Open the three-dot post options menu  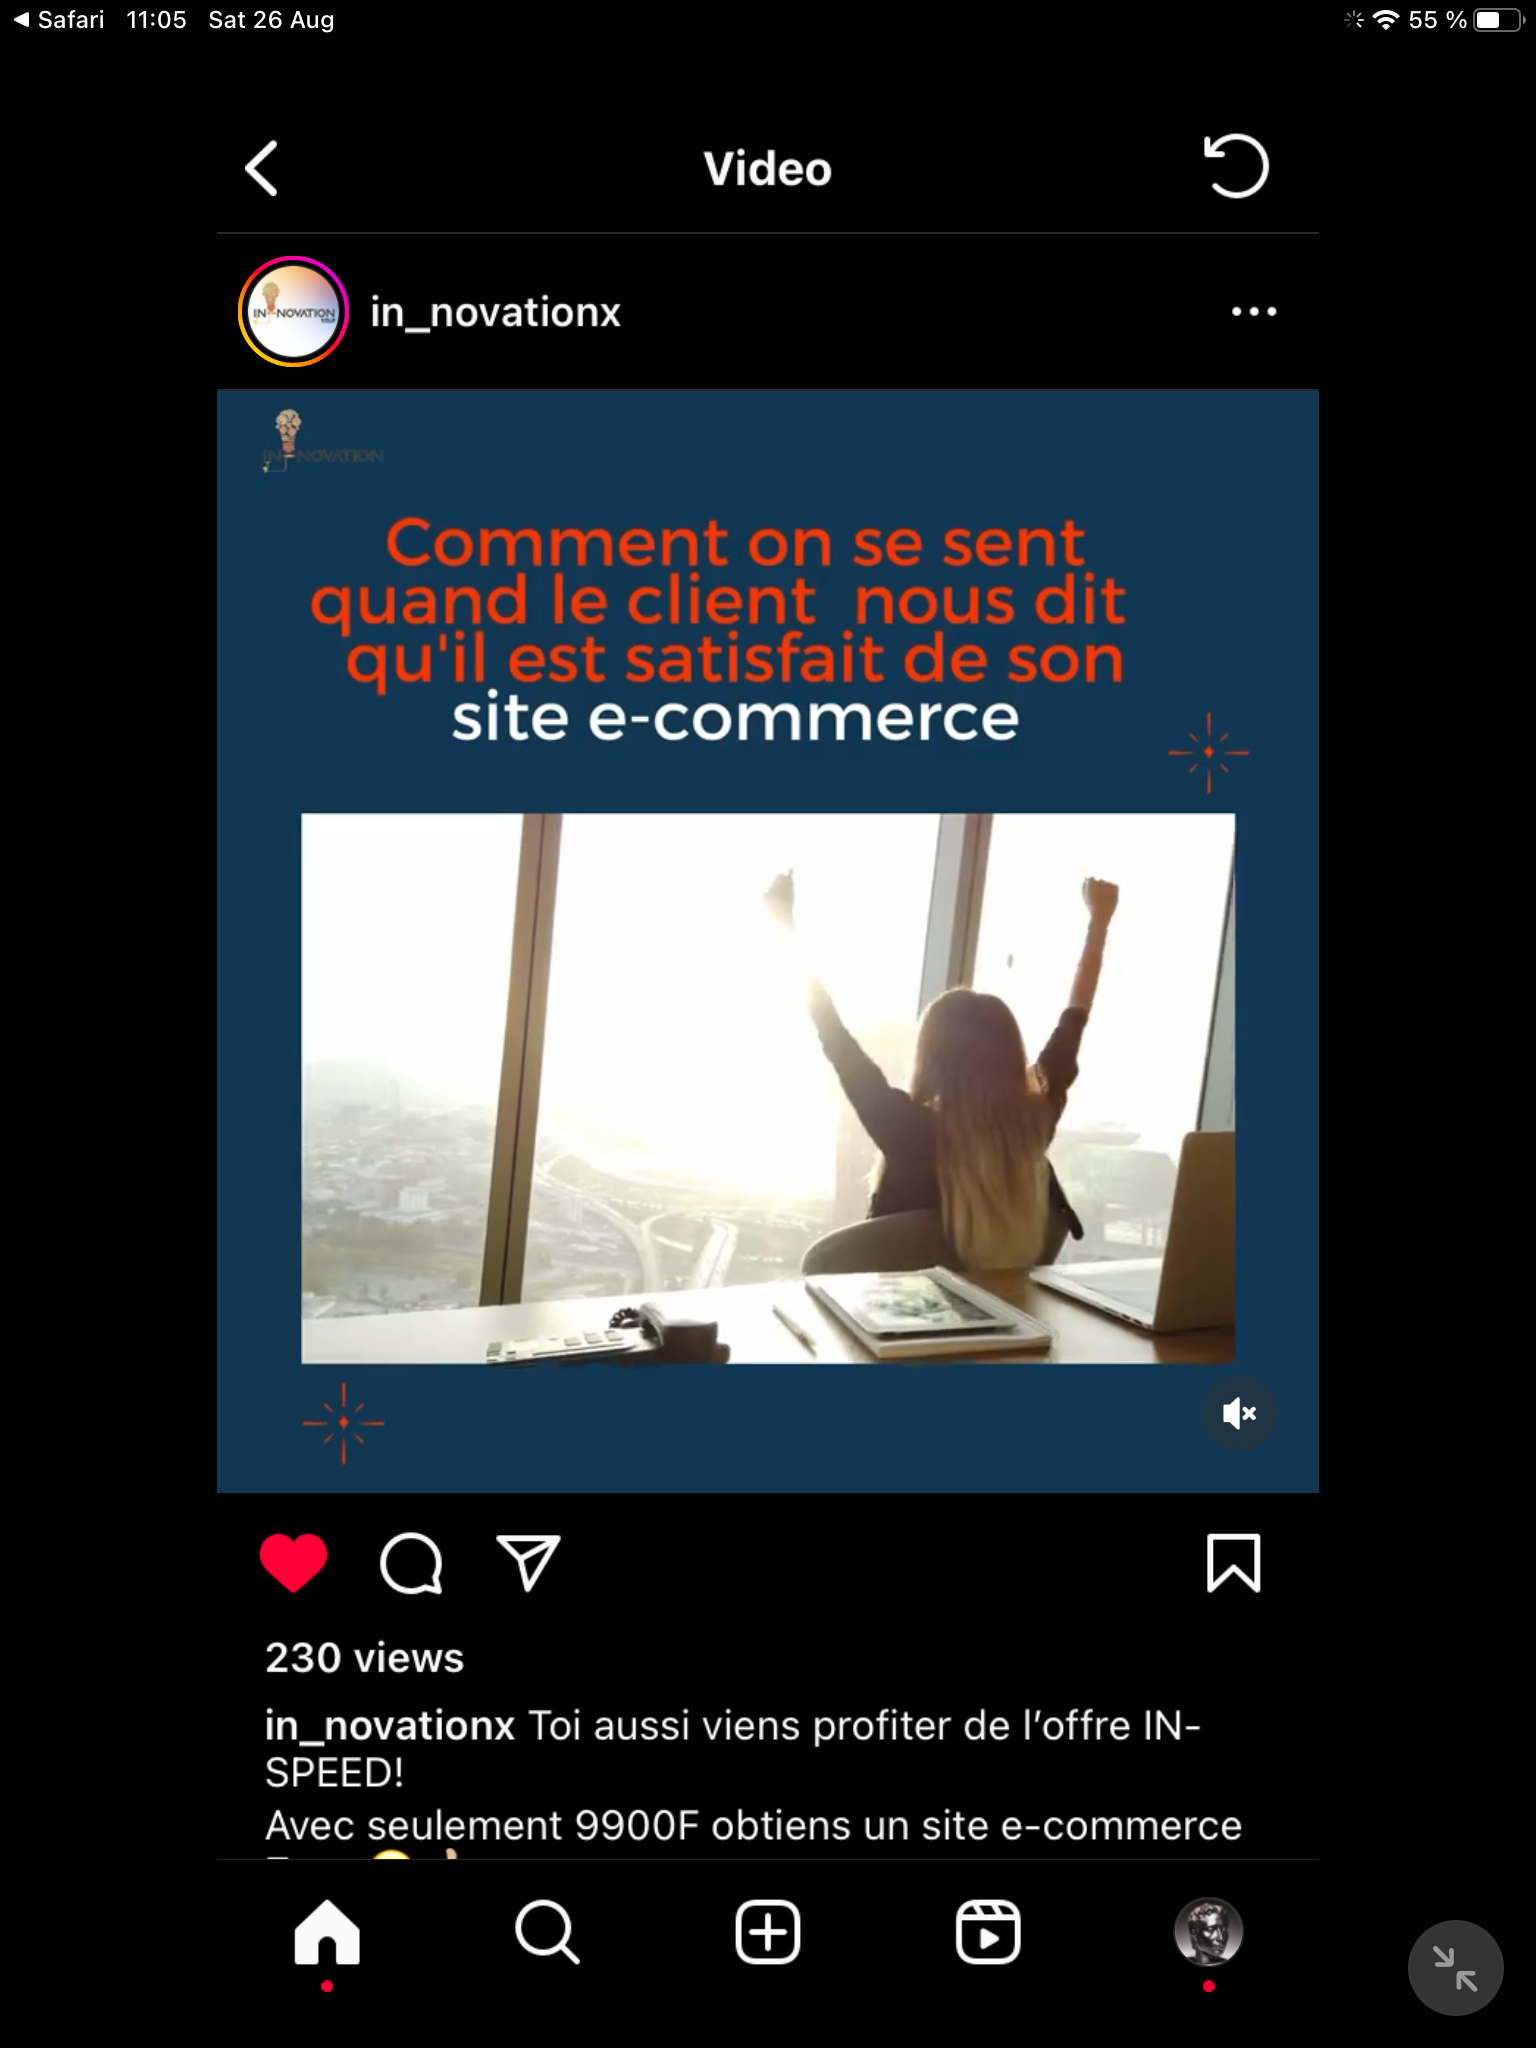[1254, 312]
